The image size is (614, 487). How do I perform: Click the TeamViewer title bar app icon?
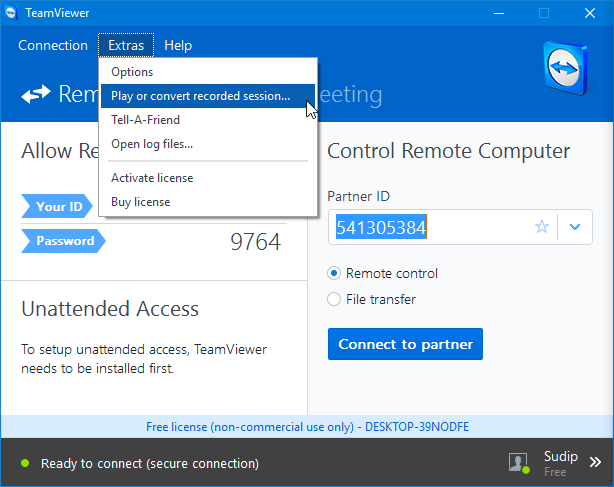11,13
